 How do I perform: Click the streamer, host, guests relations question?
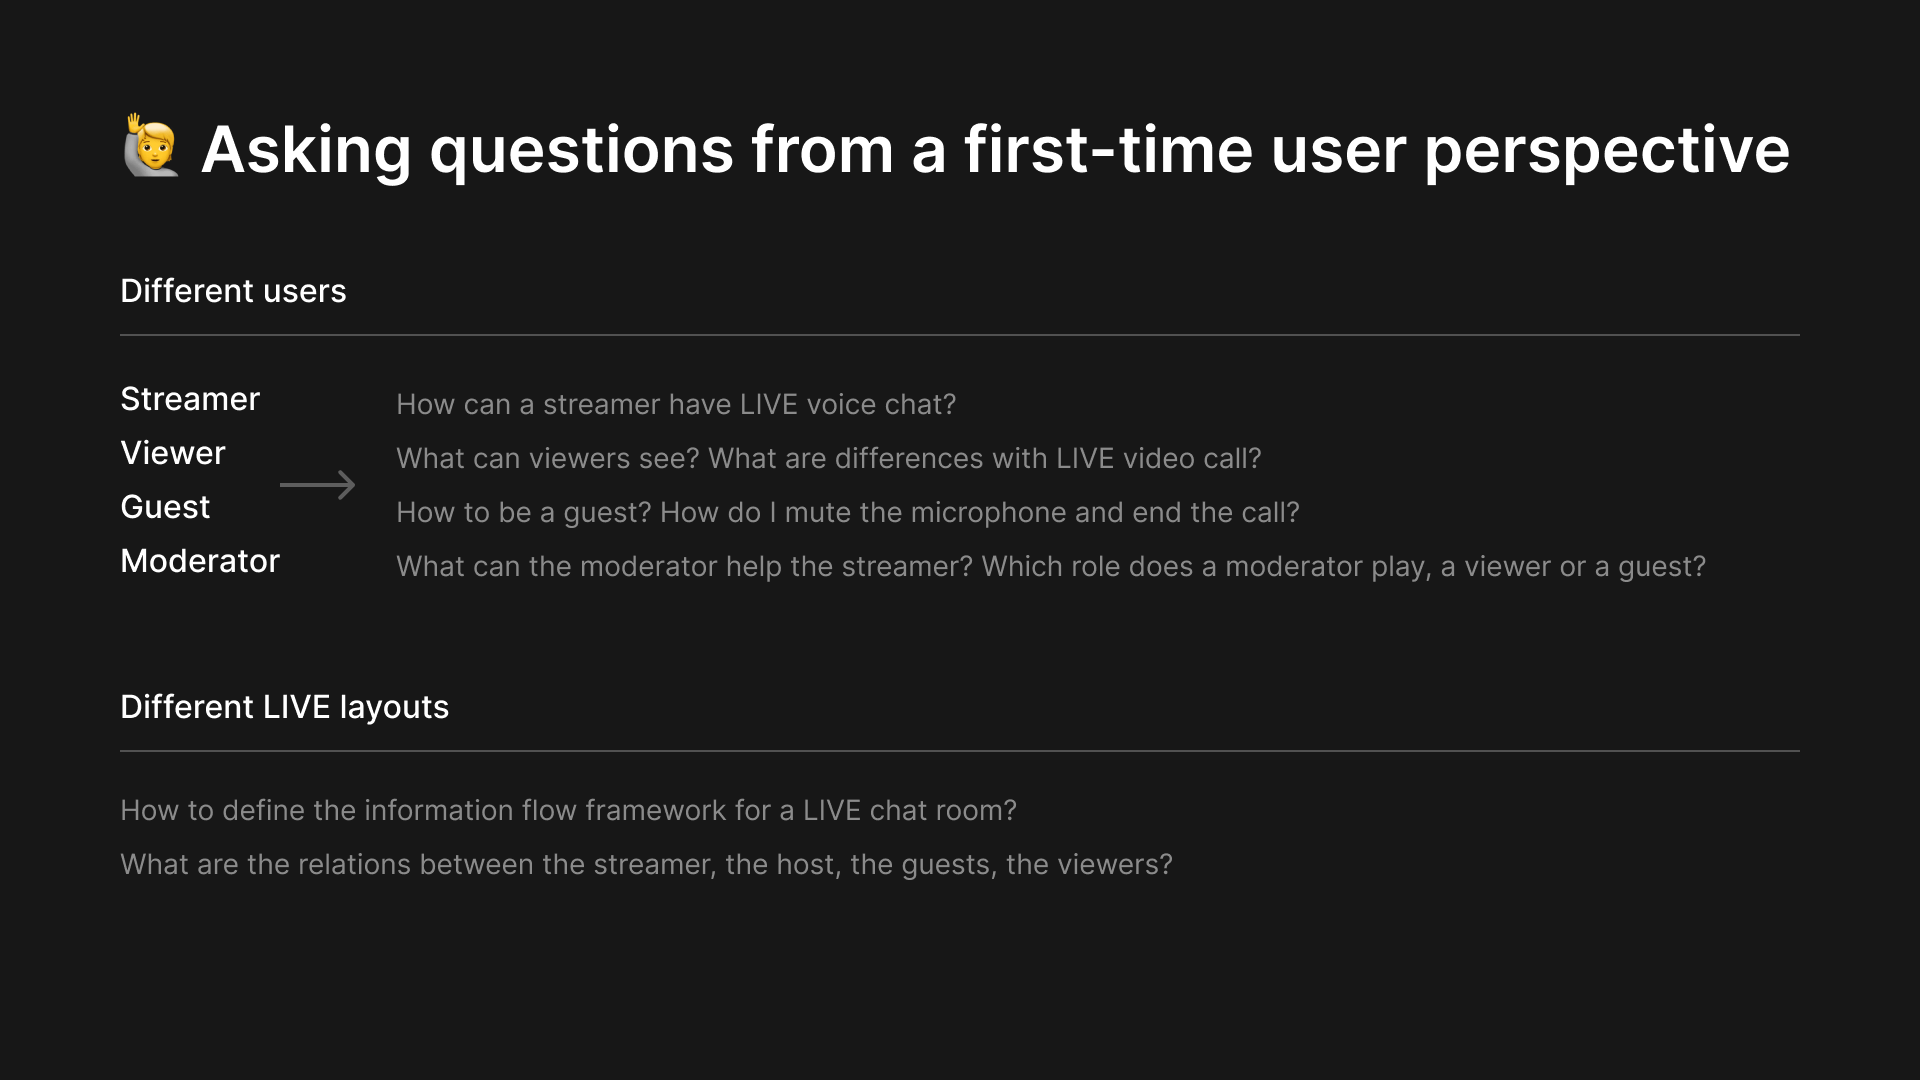(x=646, y=864)
